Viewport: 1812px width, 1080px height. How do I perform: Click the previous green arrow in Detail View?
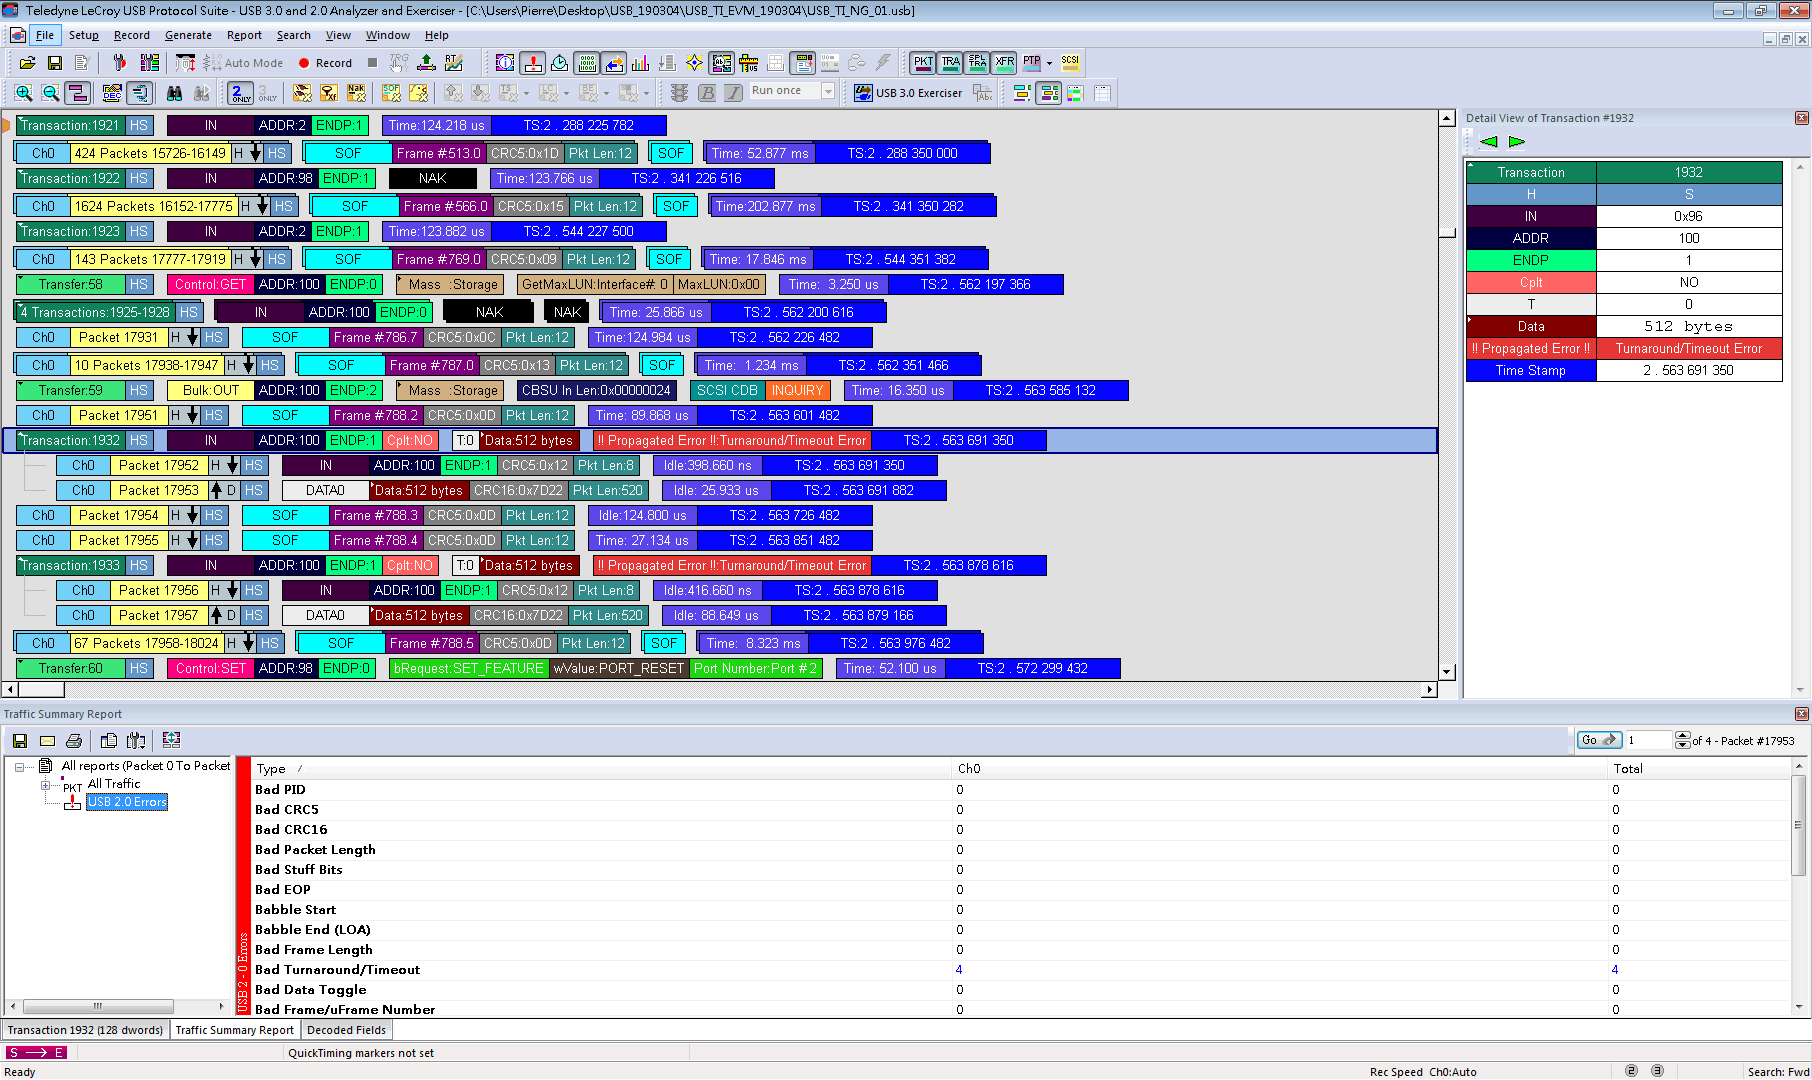pos(1488,142)
